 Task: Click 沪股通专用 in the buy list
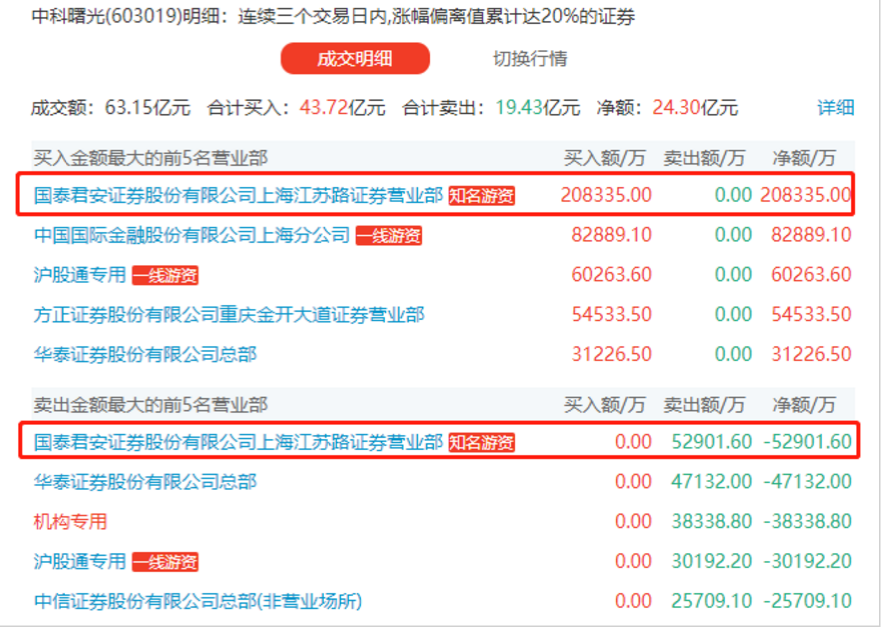(x=80, y=275)
